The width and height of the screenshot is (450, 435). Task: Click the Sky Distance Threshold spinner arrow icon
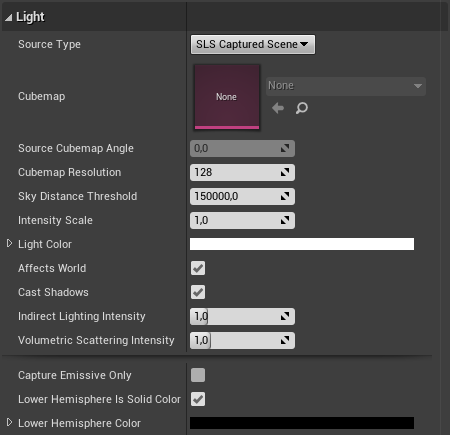click(x=285, y=196)
